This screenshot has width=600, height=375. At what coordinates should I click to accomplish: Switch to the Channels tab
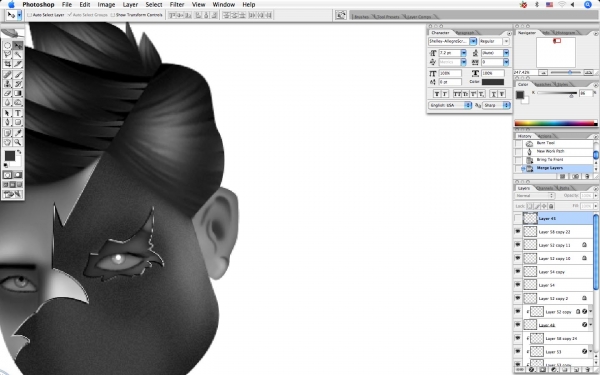(x=545, y=188)
